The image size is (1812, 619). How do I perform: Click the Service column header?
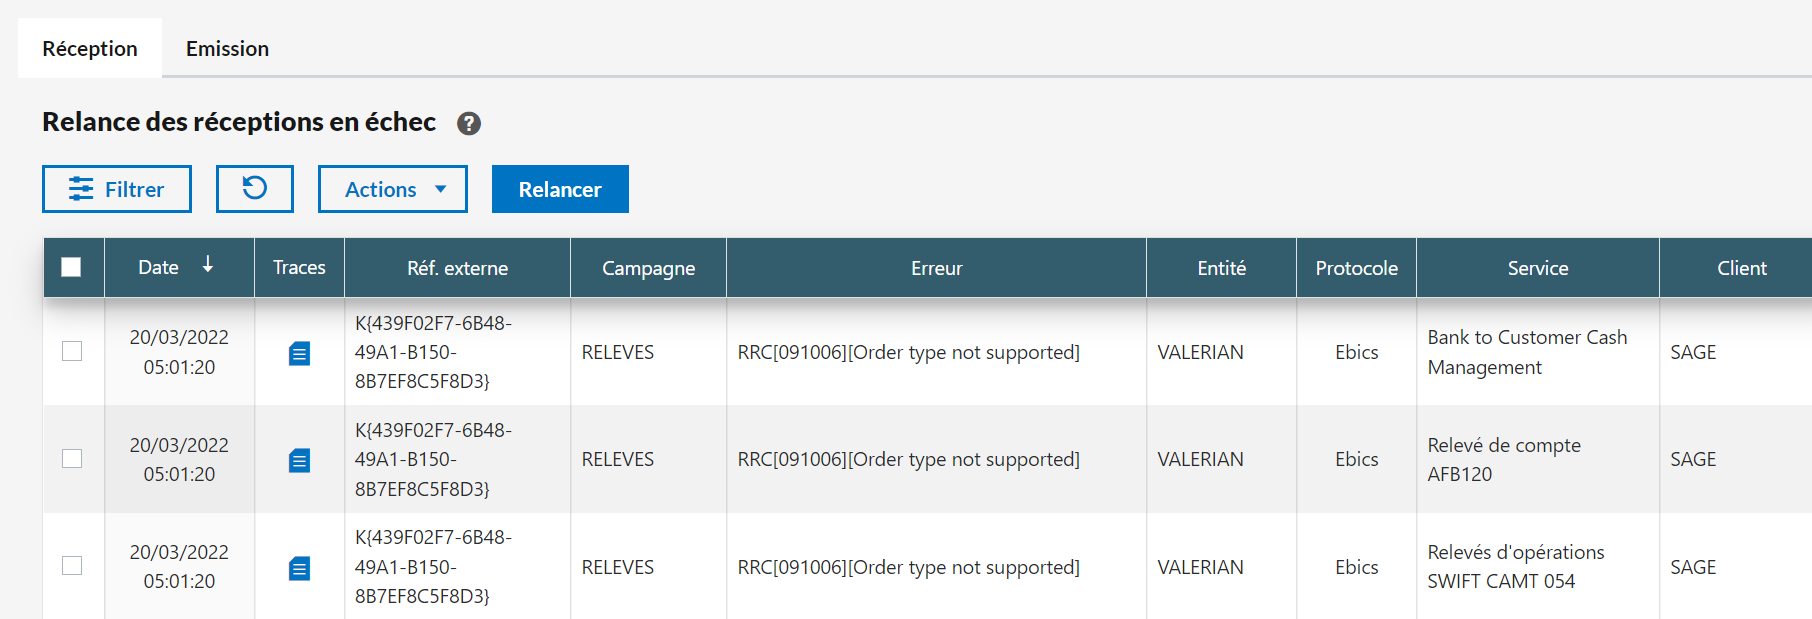click(x=1537, y=268)
